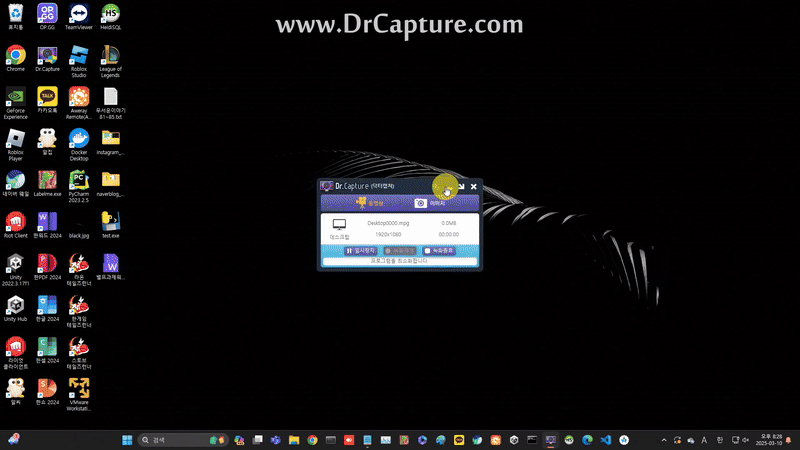
Task: Select the HeidiSQL desktop icon
Action: 110,17
